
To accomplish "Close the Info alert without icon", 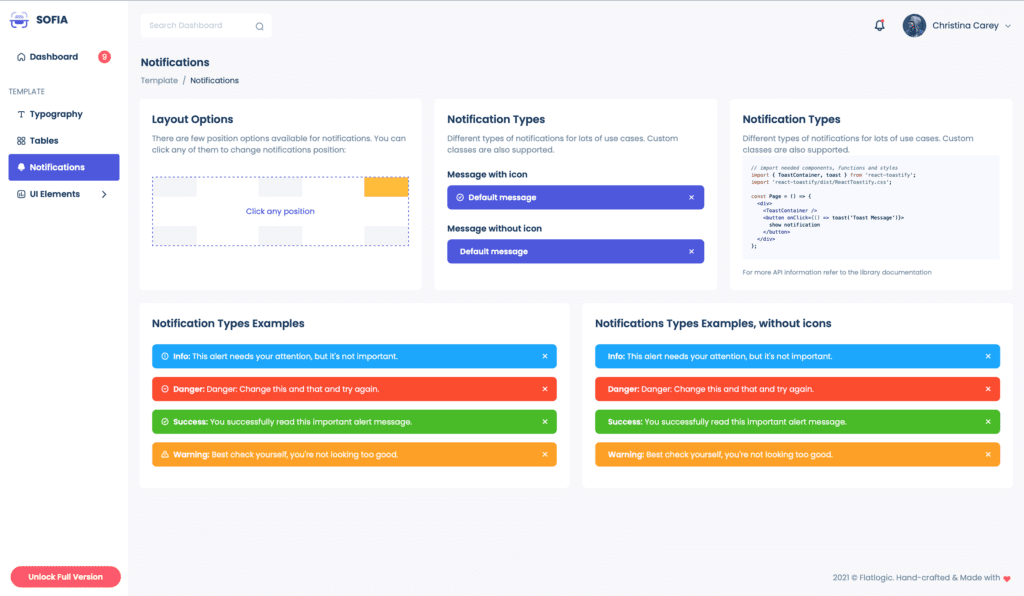I will tap(988, 356).
